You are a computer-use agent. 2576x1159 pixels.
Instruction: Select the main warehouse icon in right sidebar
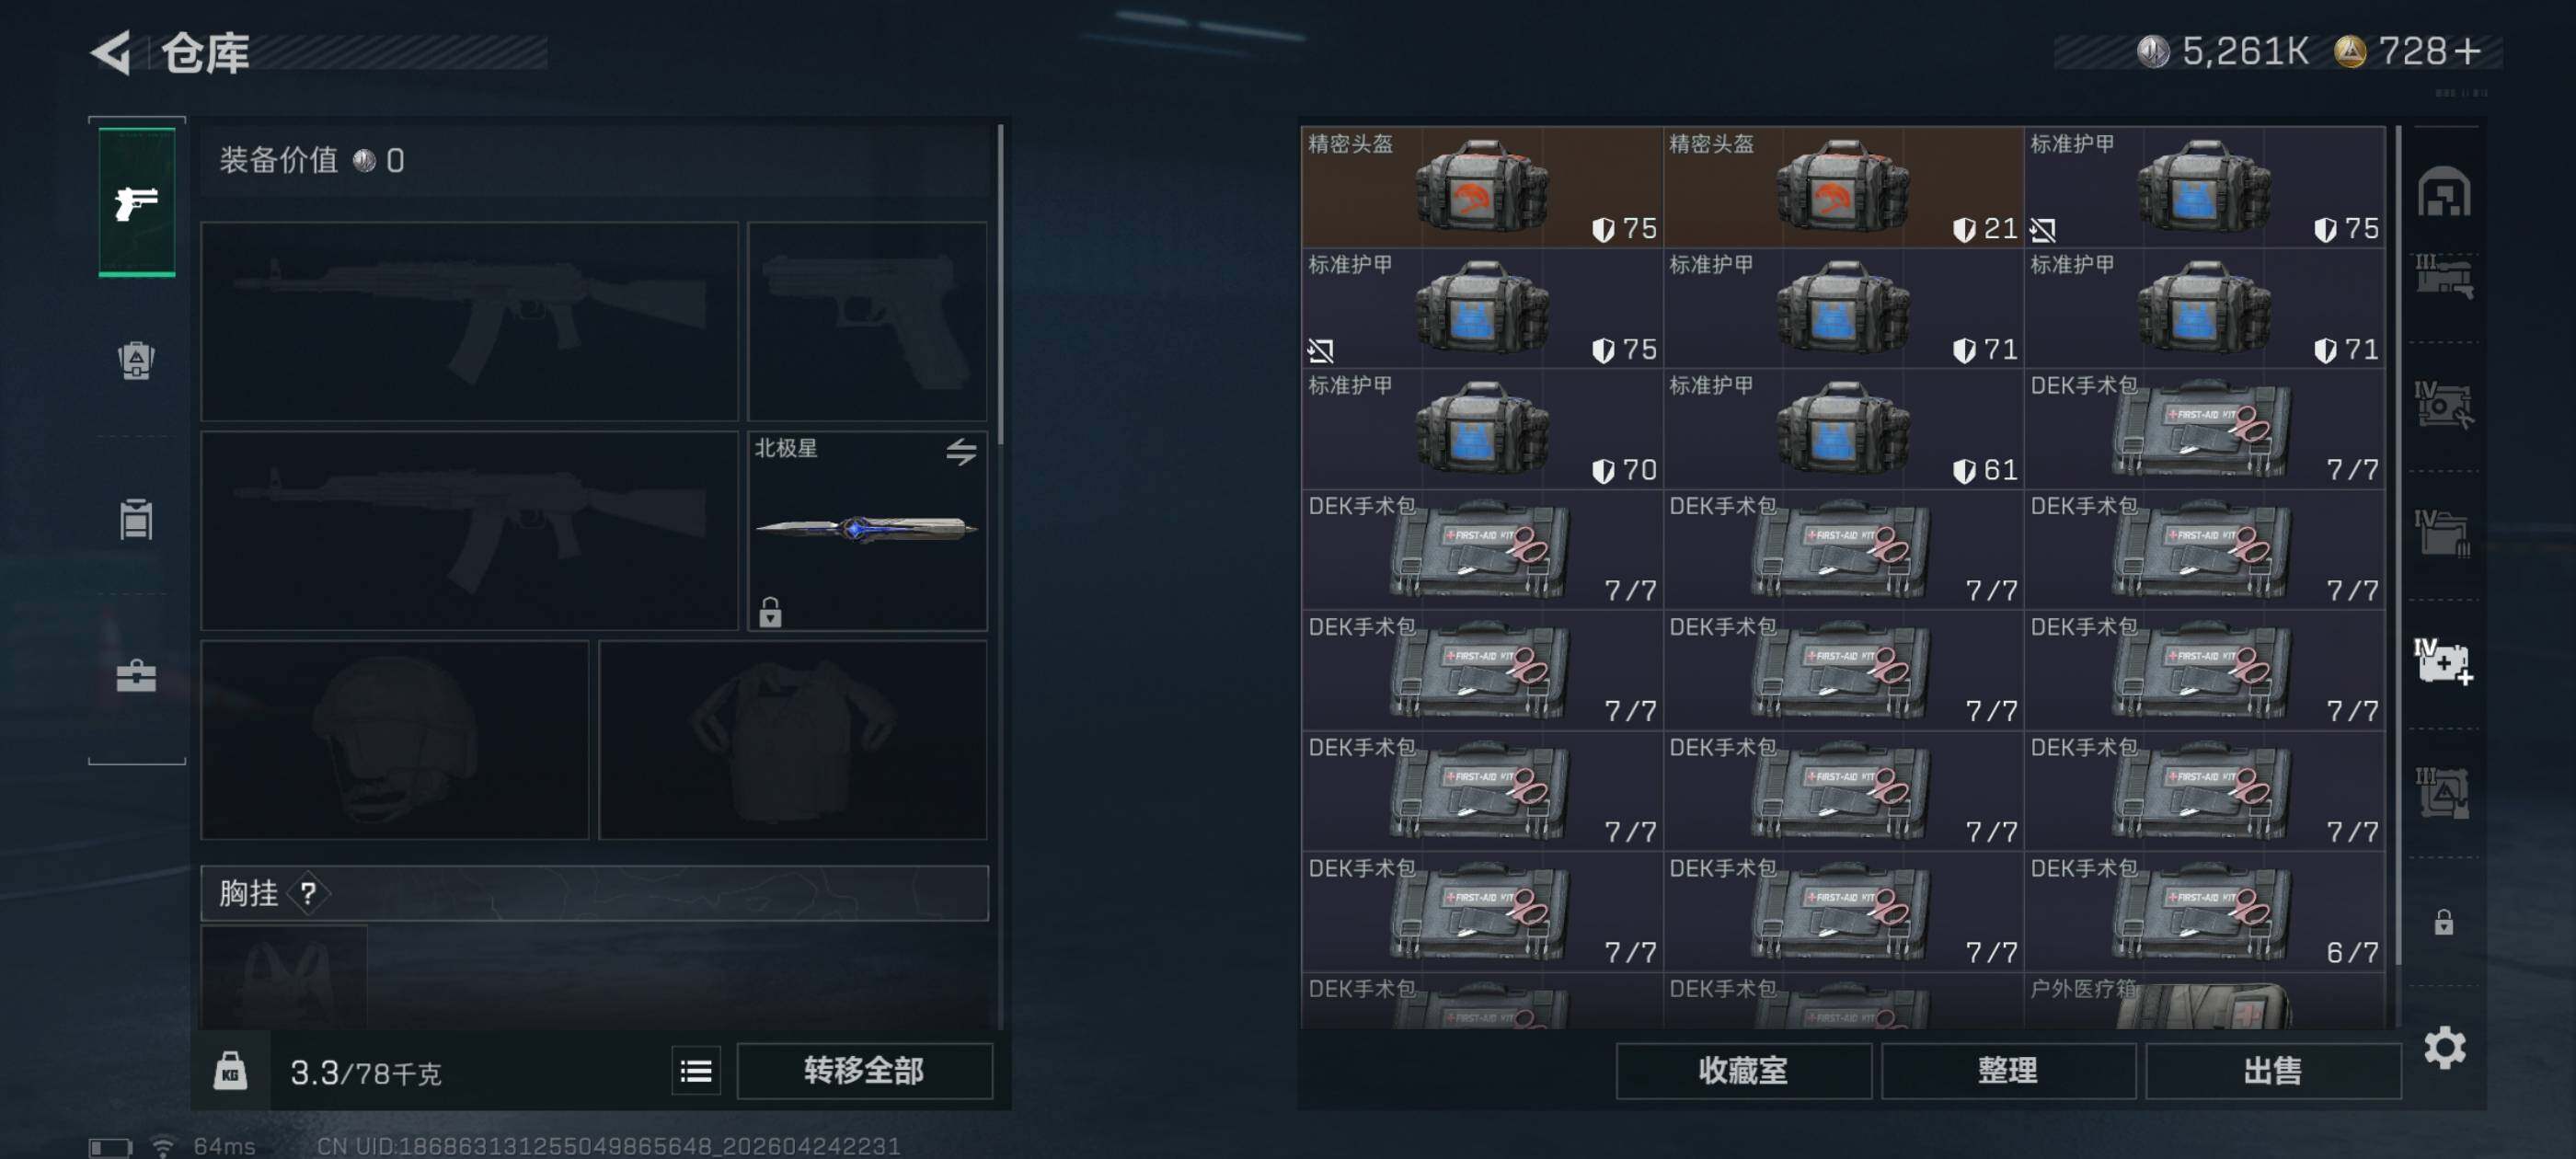click(x=2443, y=191)
